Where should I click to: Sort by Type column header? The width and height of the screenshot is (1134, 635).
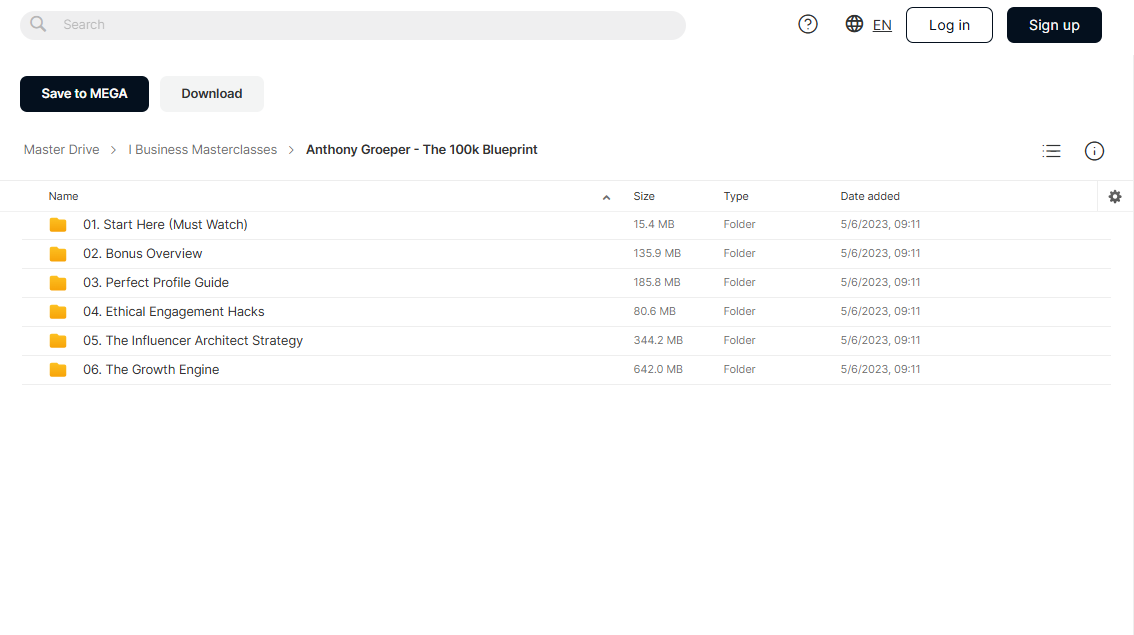click(x=736, y=197)
